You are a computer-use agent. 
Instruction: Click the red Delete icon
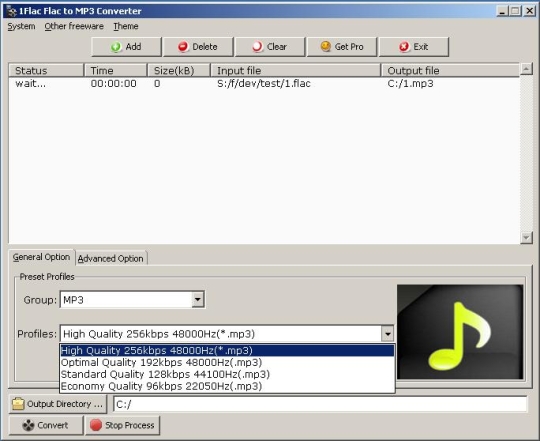[183, 47]
